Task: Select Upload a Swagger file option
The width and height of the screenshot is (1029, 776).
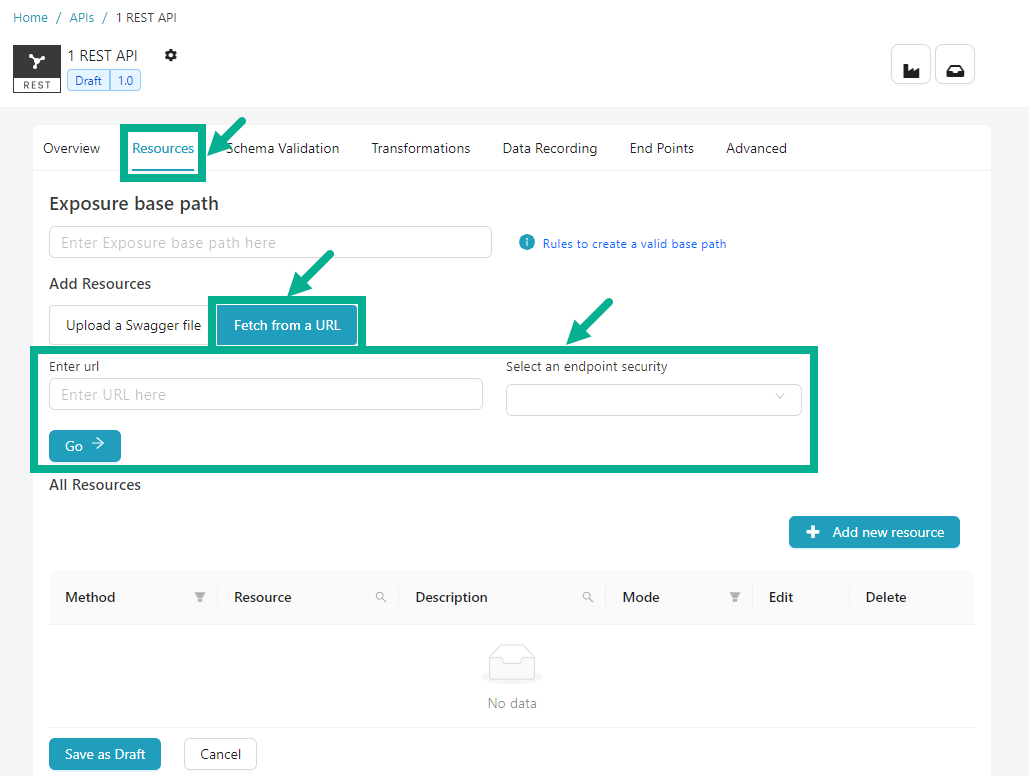Action: tap(133, 325)
